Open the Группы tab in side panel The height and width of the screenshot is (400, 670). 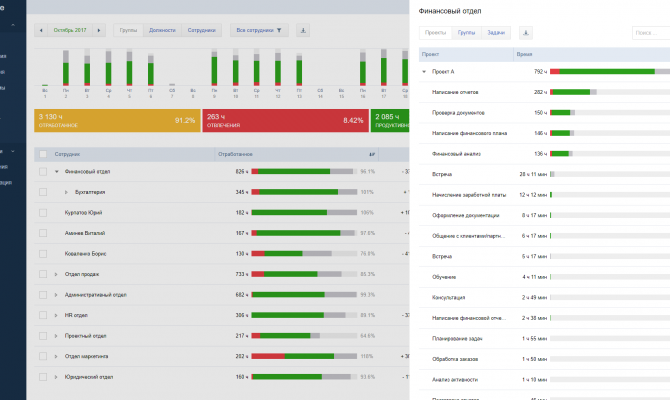pos(467,33)
